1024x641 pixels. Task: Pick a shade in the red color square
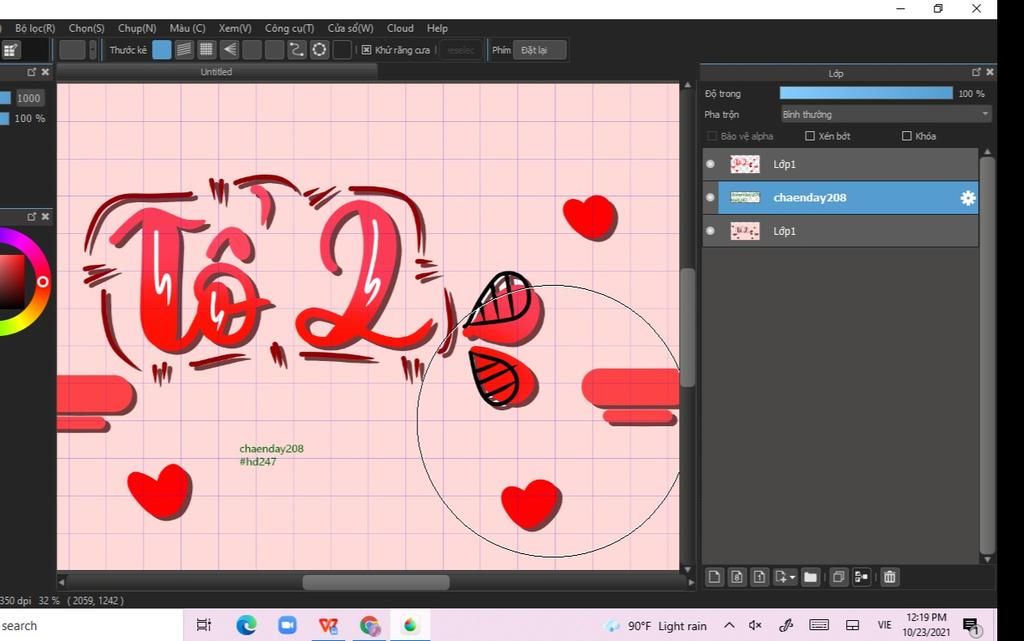coord(12,281)
